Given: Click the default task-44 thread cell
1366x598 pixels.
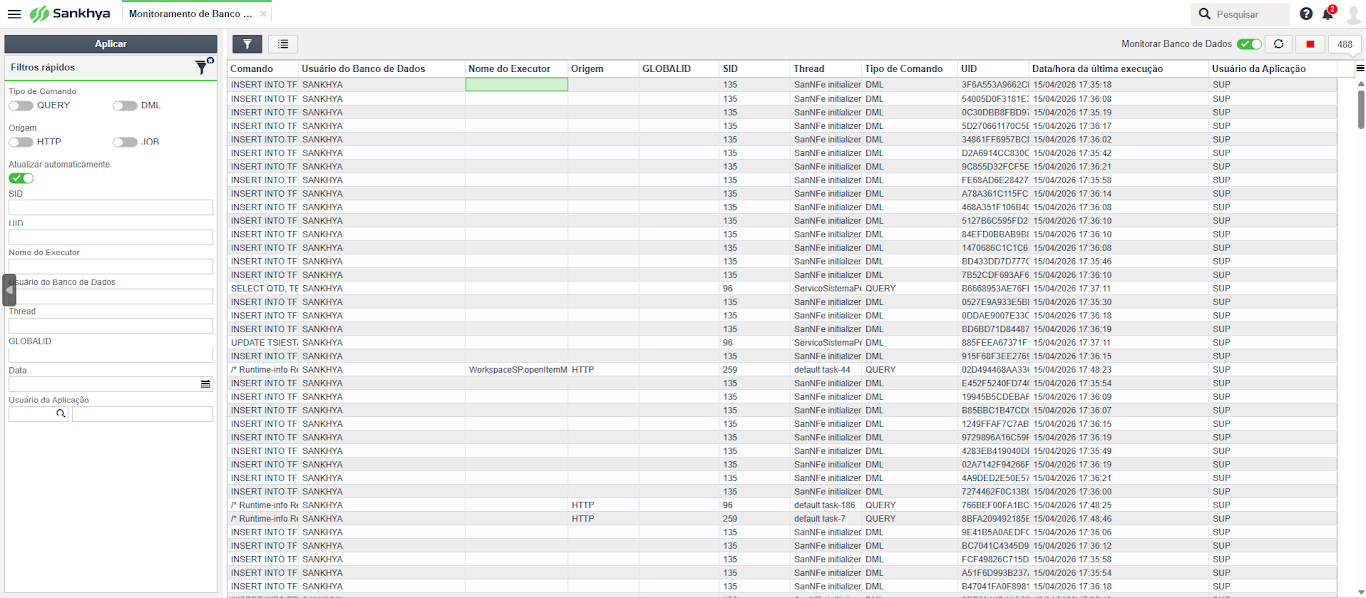Looking at the screenshot, I should [x=826, y=369].
